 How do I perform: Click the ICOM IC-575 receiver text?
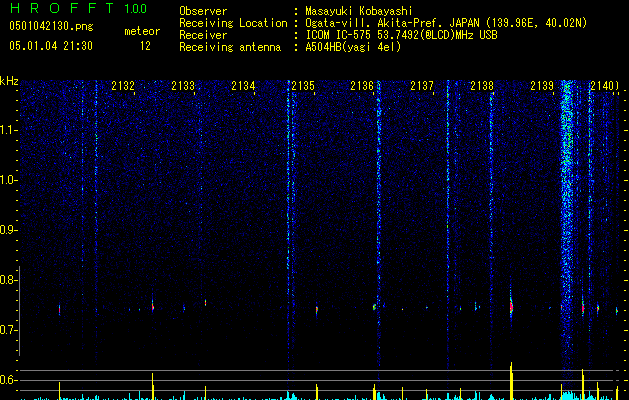[401, 35]
